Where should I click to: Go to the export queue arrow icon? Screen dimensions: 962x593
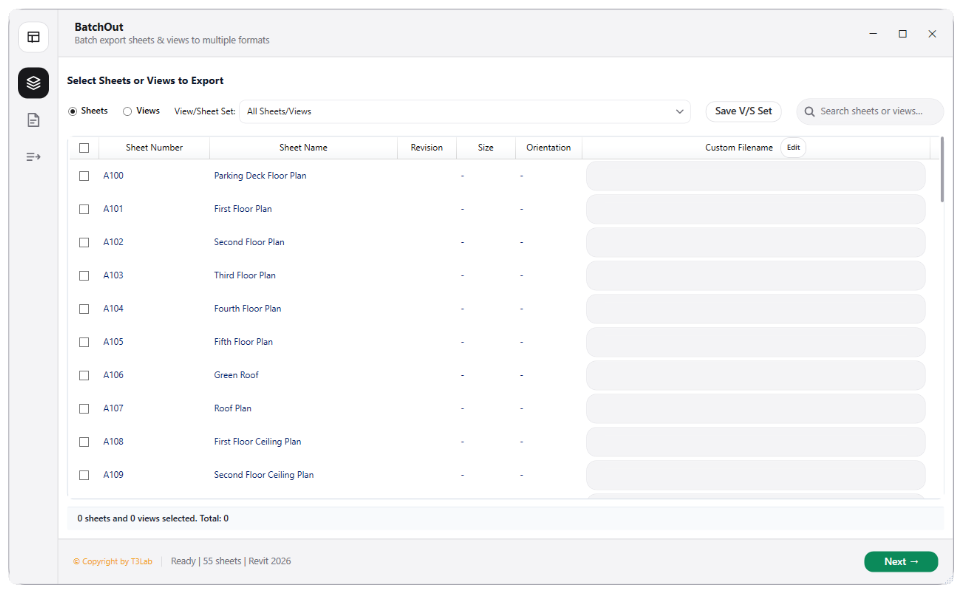point(33,157)
